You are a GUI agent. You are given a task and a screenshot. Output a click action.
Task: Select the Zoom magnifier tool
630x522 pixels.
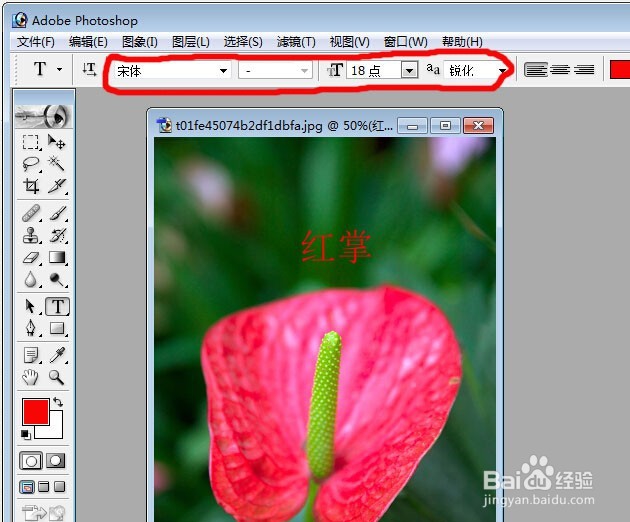[57, 377]
